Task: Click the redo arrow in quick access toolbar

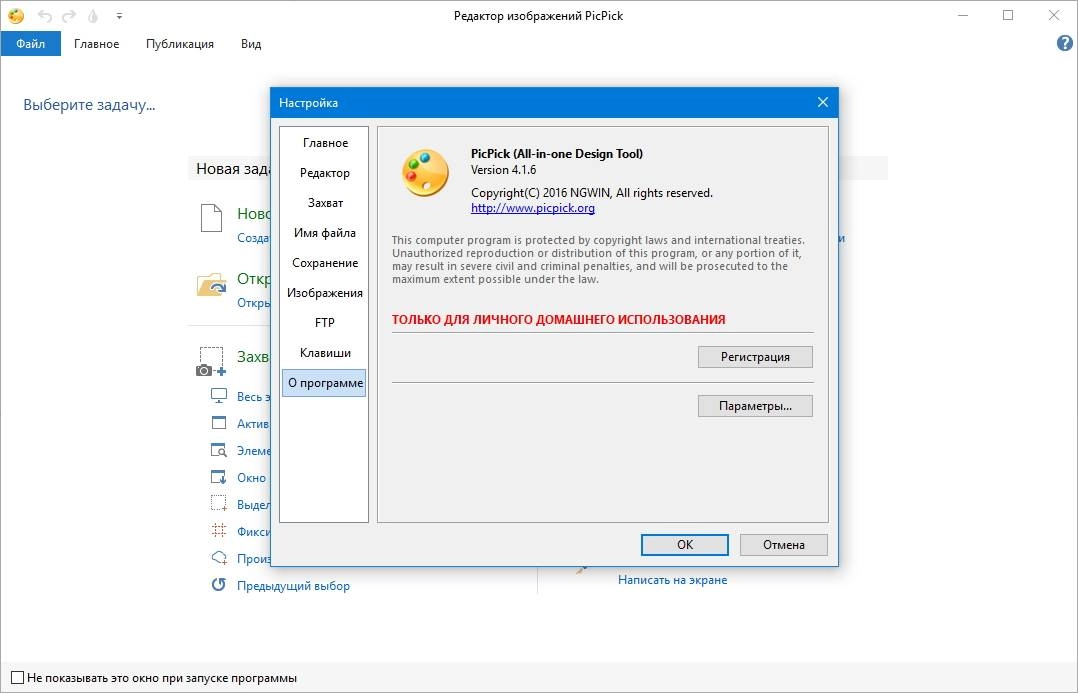Action: point(69,15)
